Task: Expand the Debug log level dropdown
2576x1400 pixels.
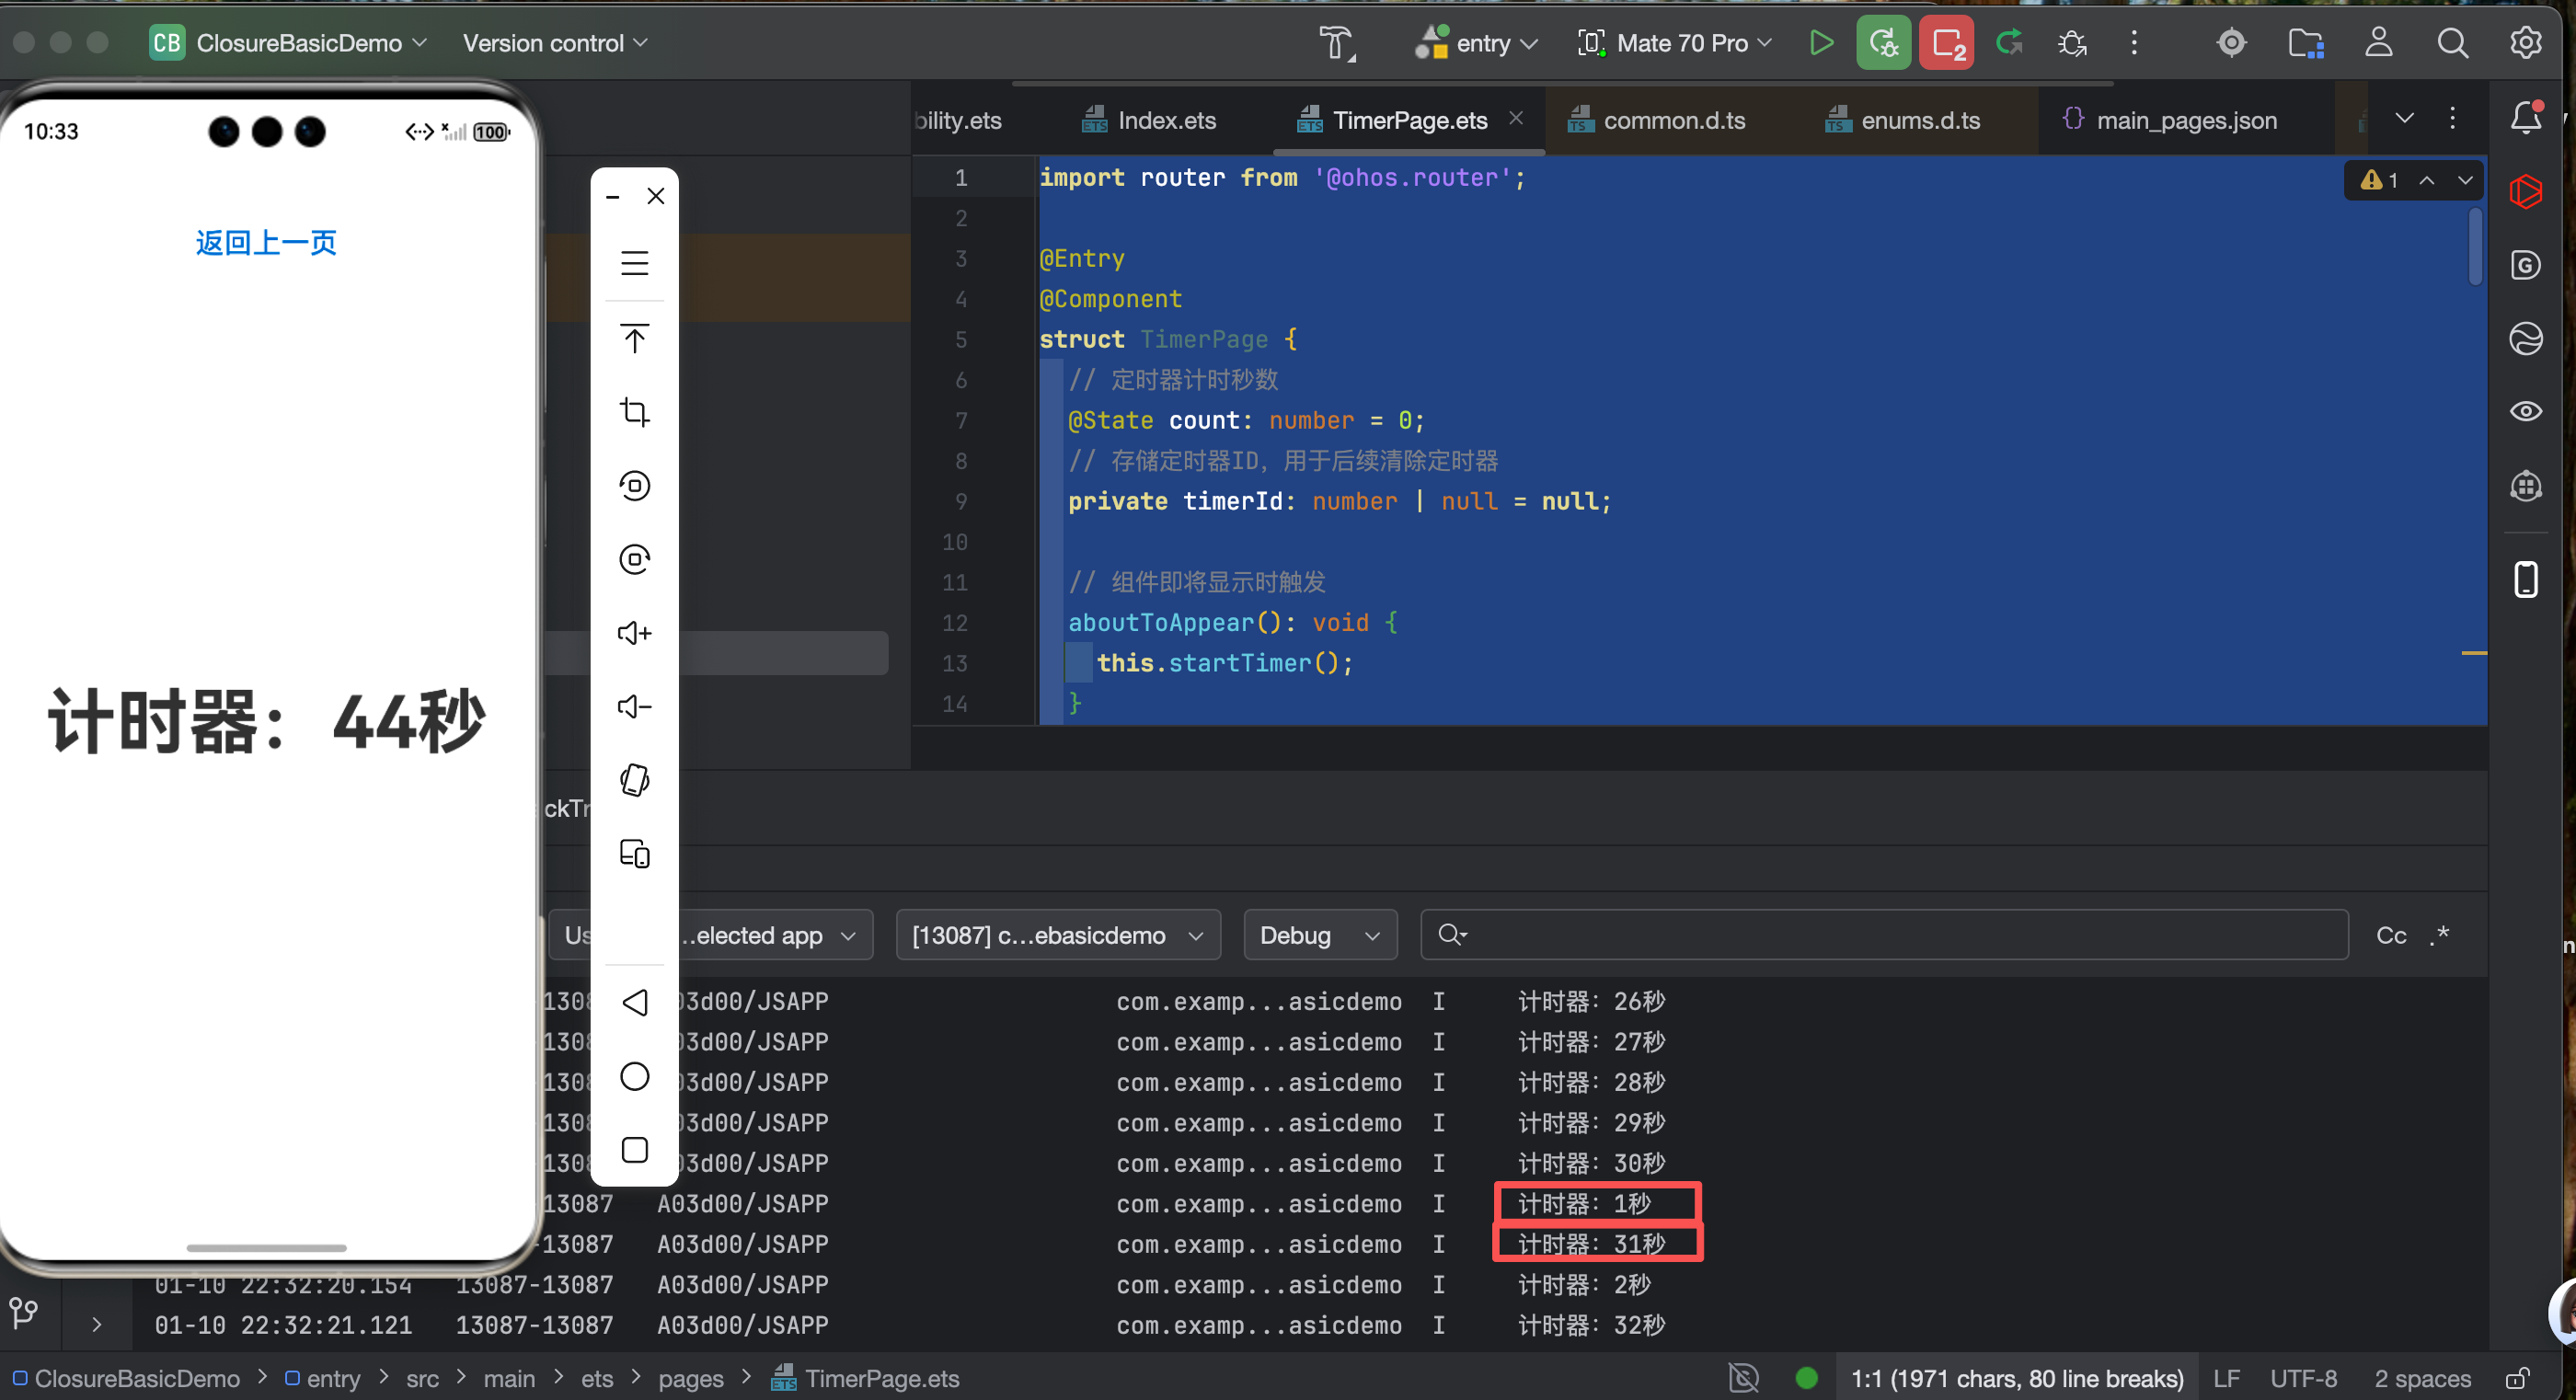Action: pyautogui.click(x=1319, y=936)
